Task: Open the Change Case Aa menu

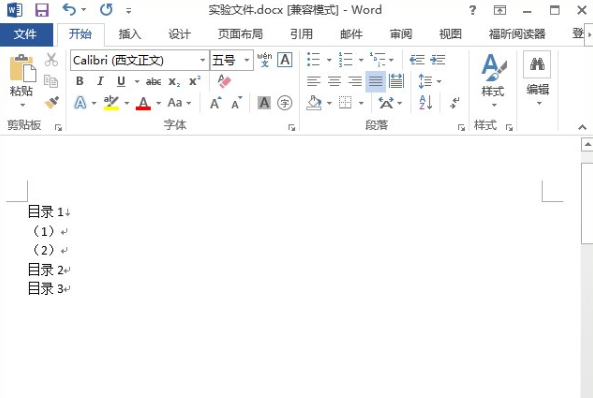Action: [179, 103]
